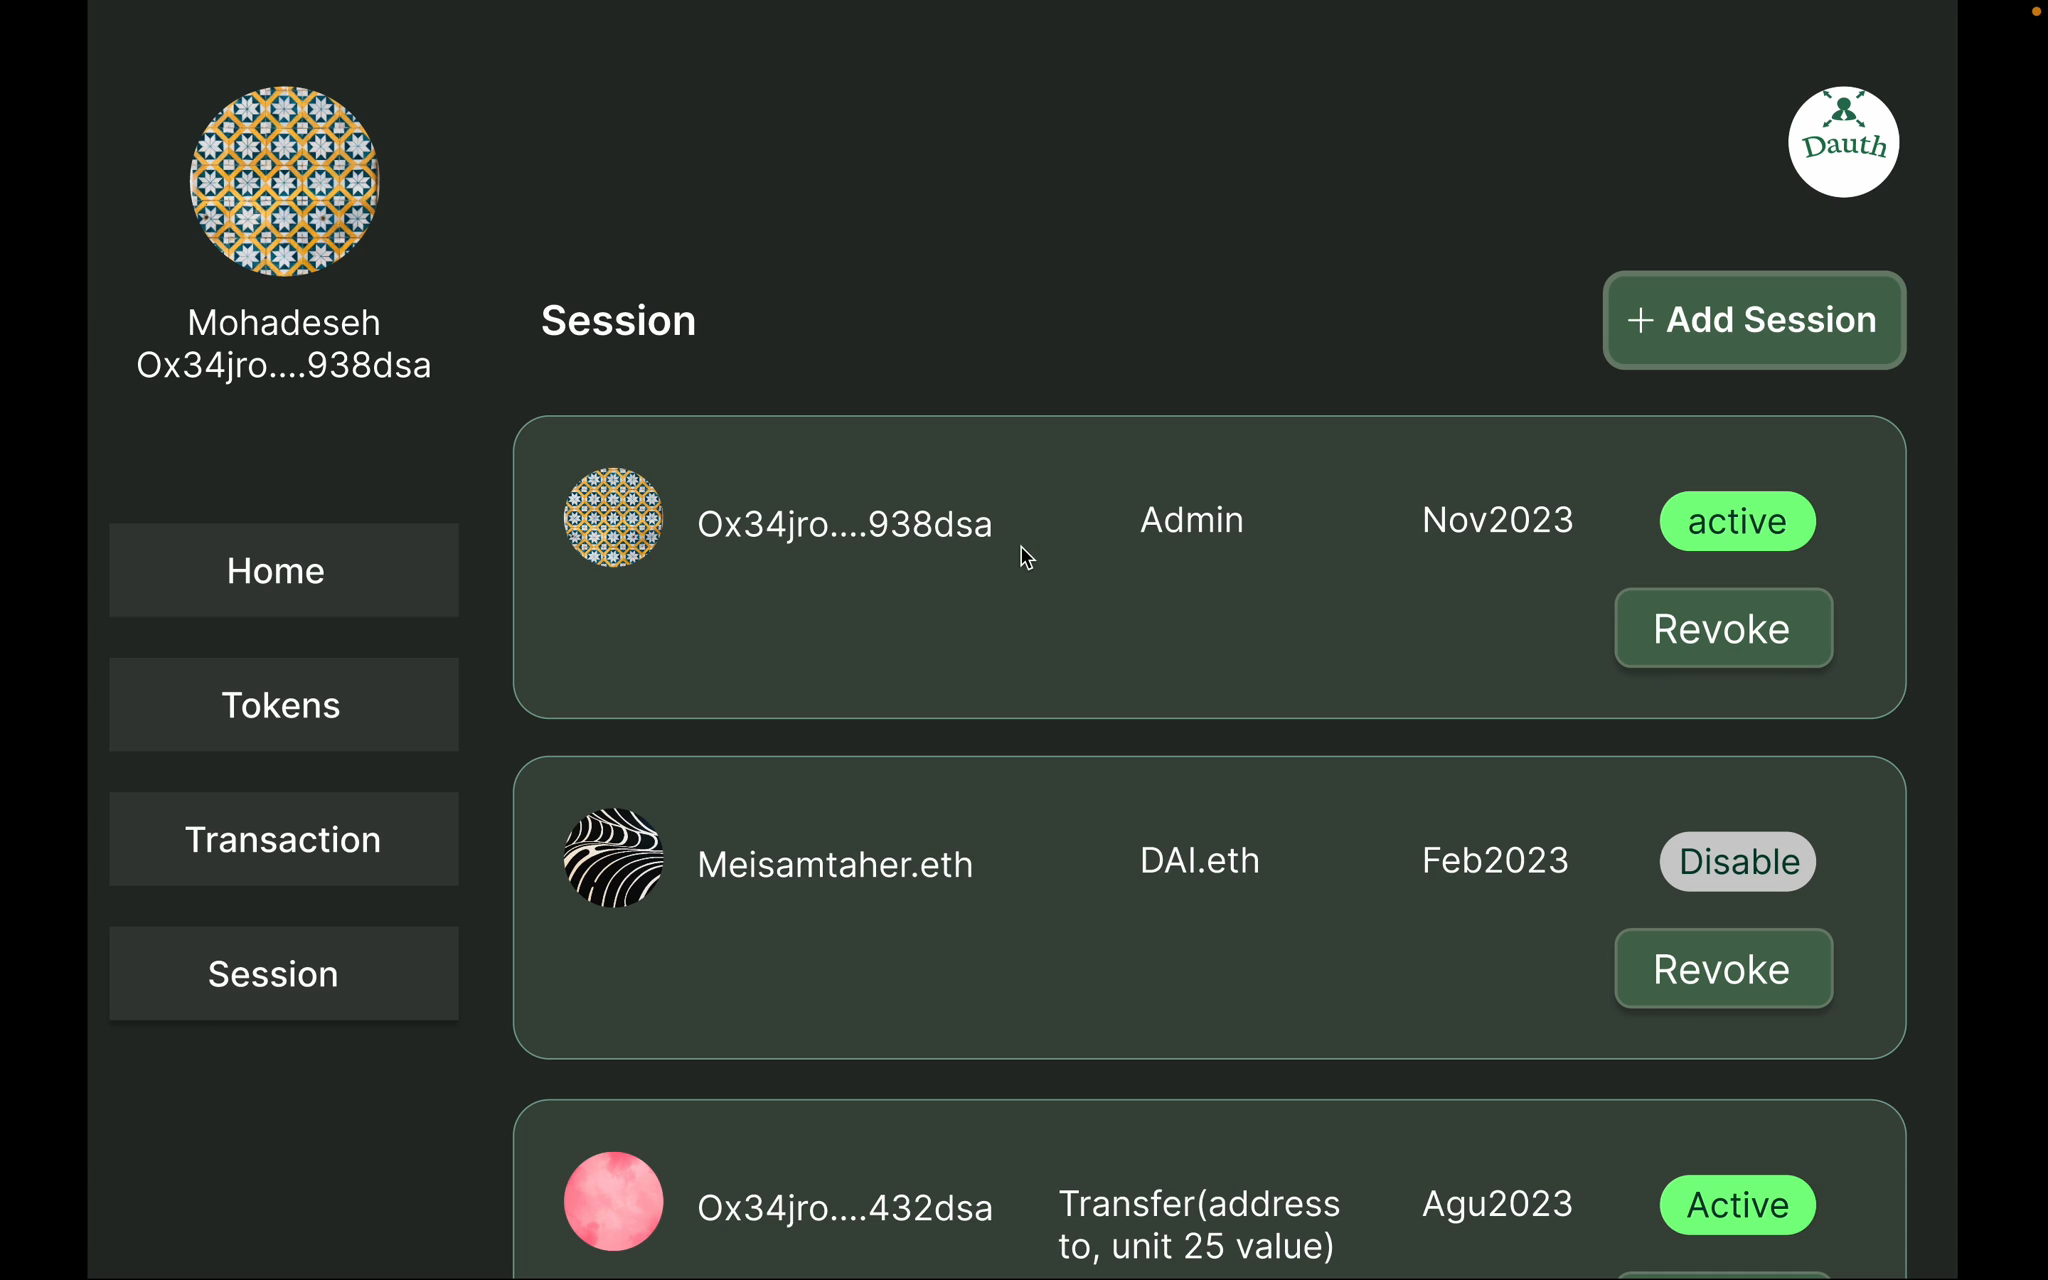Toggle the green 'active' badge for Admin
Image resolution: width=2048 pixels, height=1280 pixels.
pos(1737,521)
